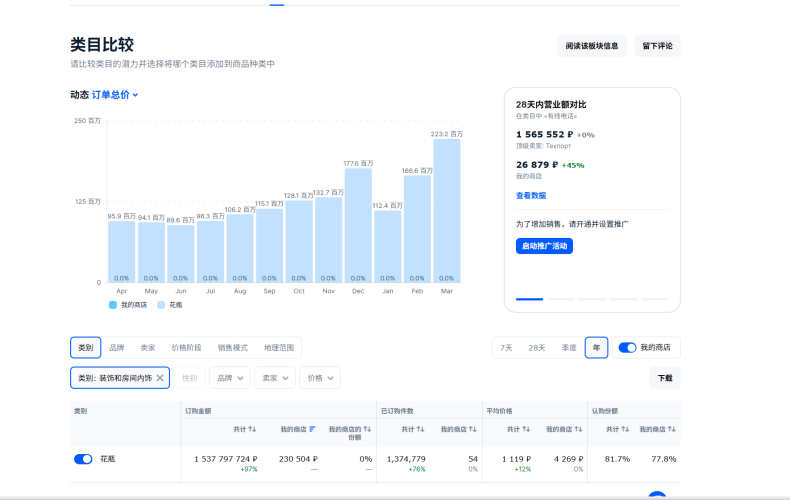Open the 订单总价 metric dropdown
Viewport: 790px width, 500px height.
point(115,95)
